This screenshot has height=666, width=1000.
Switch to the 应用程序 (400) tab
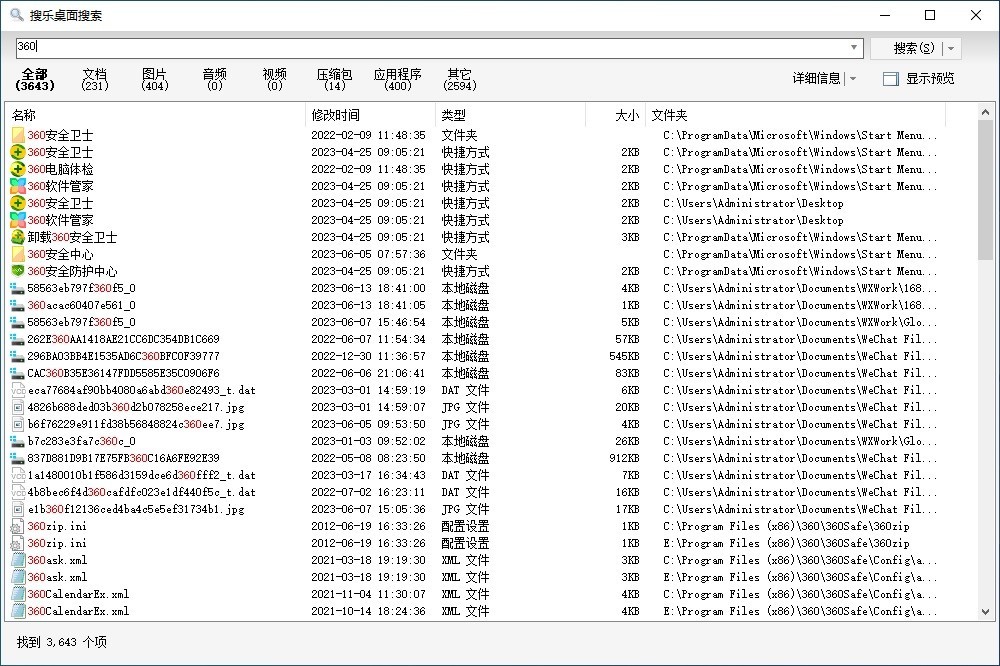coord(397,80)
